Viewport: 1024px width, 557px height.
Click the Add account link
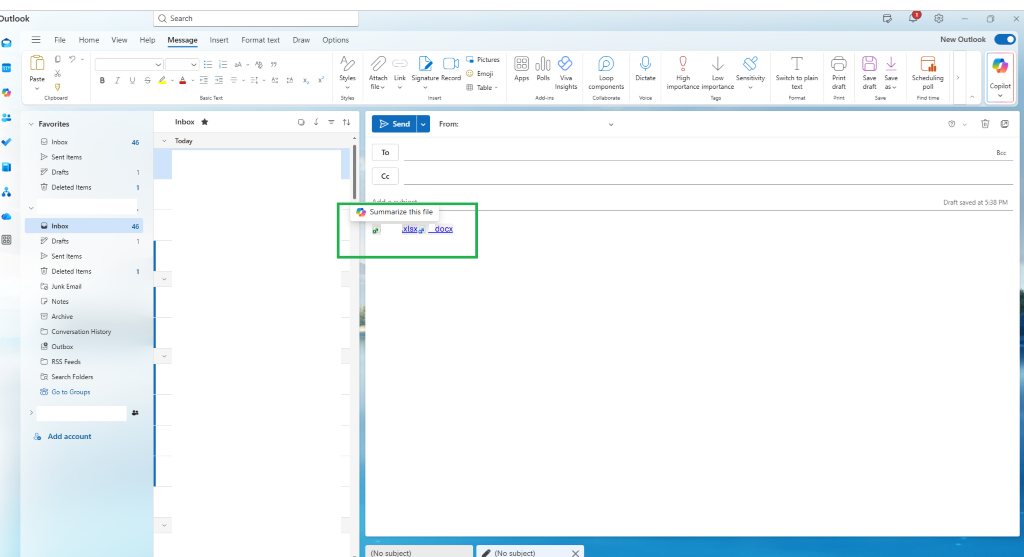click(69, 436)
